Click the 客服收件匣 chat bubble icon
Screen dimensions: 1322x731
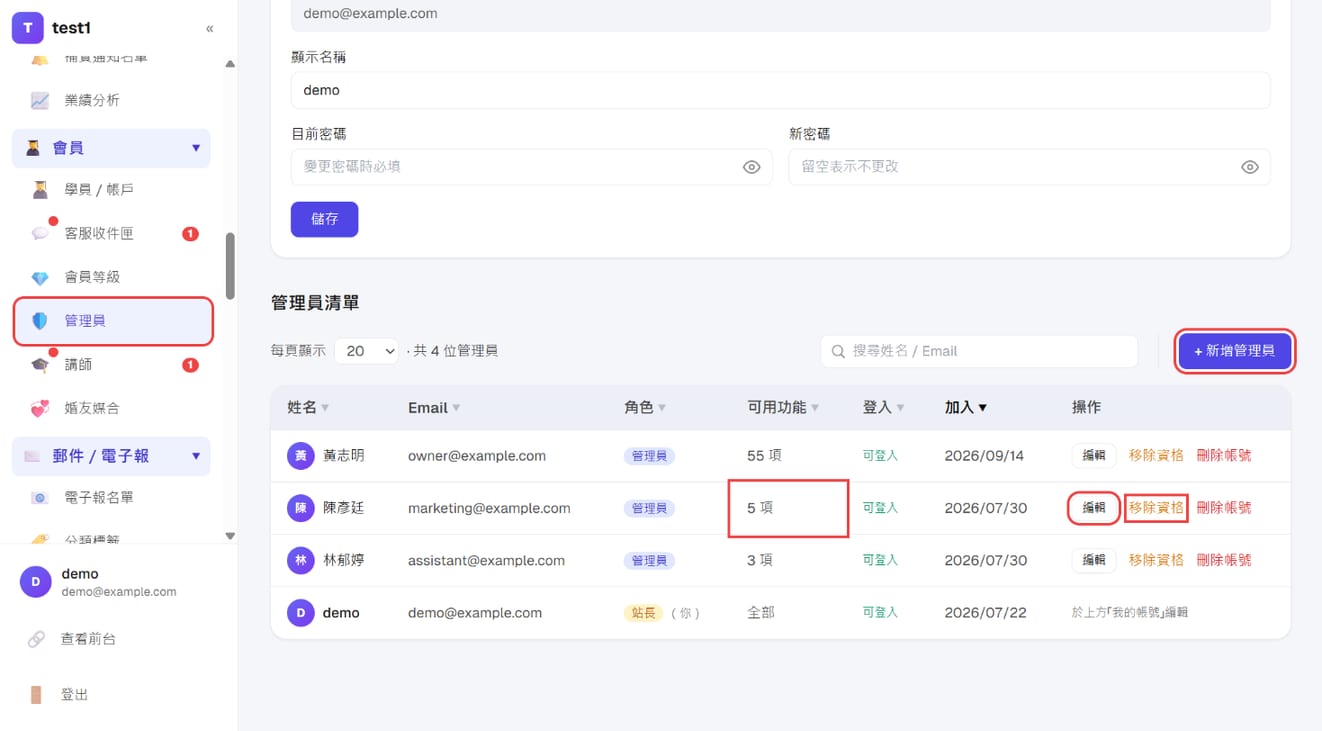coord(40,233)
